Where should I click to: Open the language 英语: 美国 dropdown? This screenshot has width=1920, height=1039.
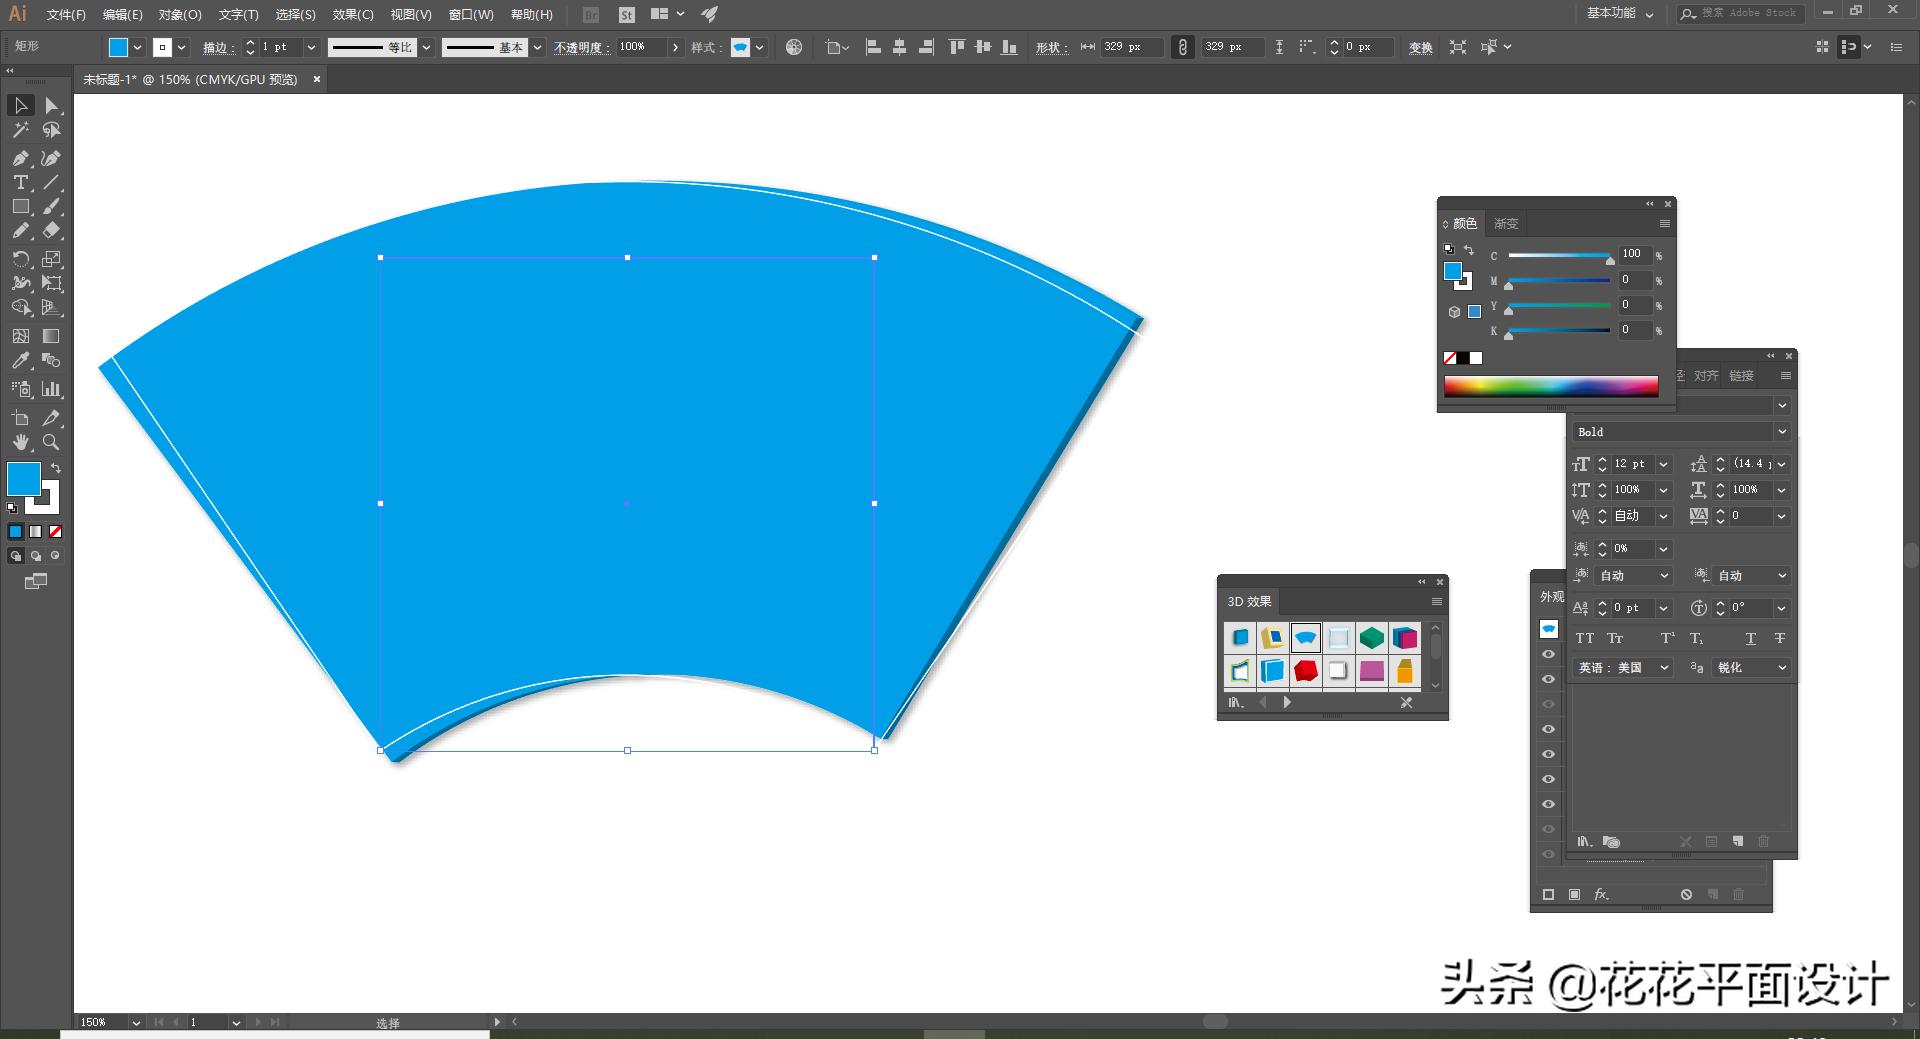[1664, 668]
